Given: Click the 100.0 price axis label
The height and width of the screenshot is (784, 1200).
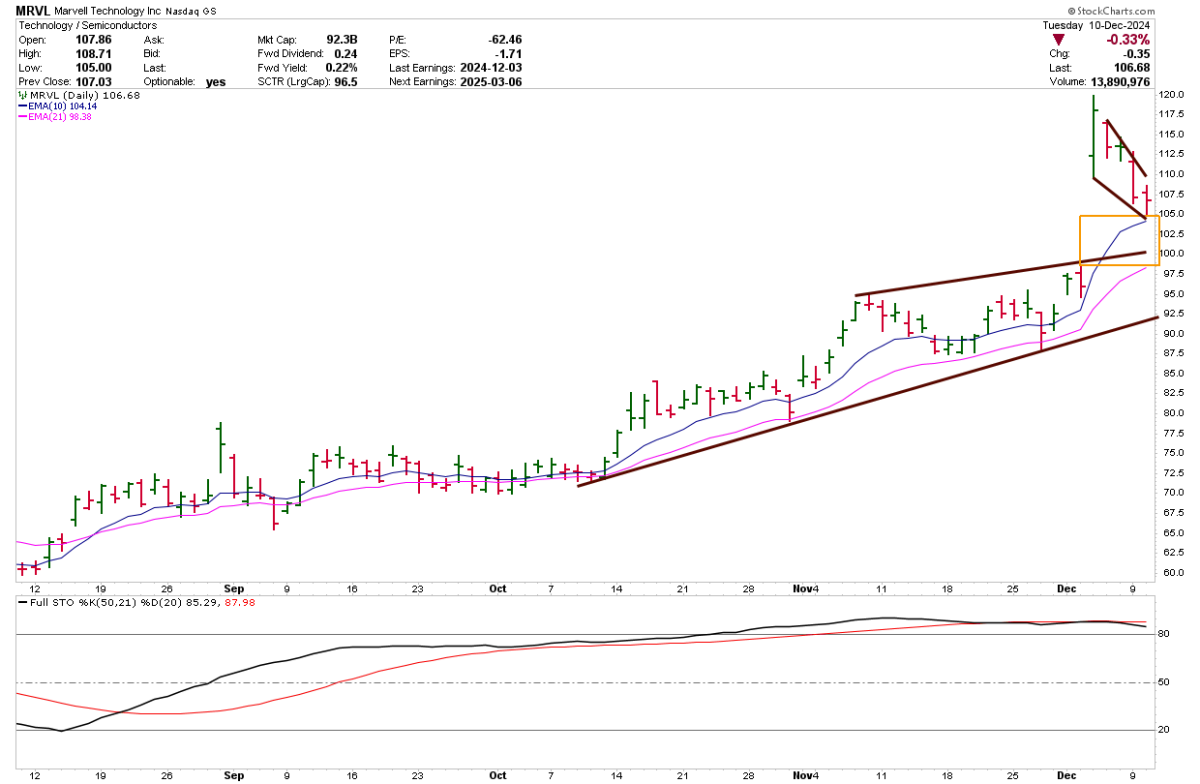Looking at the screenshot, I should [x=1172, y=254].
